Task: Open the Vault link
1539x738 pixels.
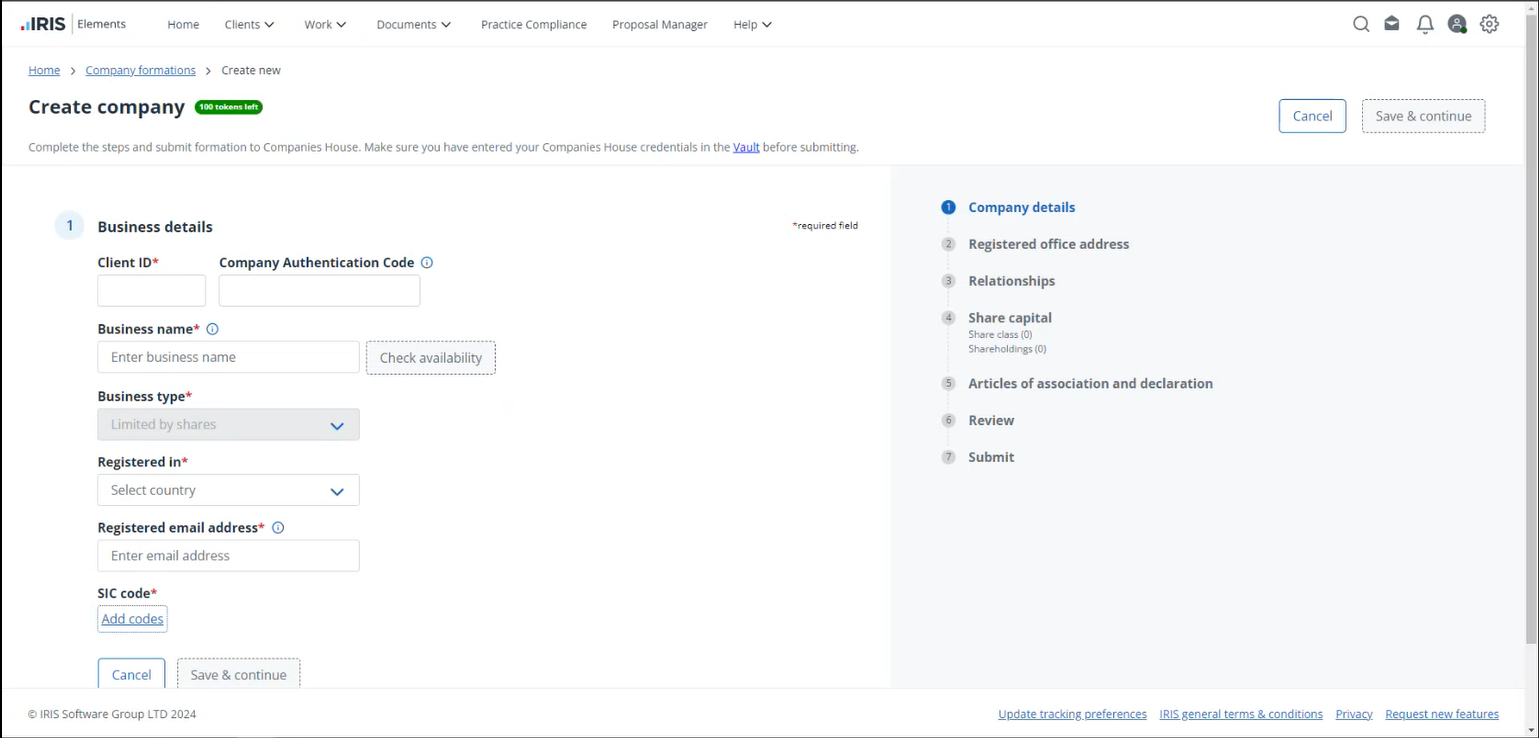Action: coord(746,147)
